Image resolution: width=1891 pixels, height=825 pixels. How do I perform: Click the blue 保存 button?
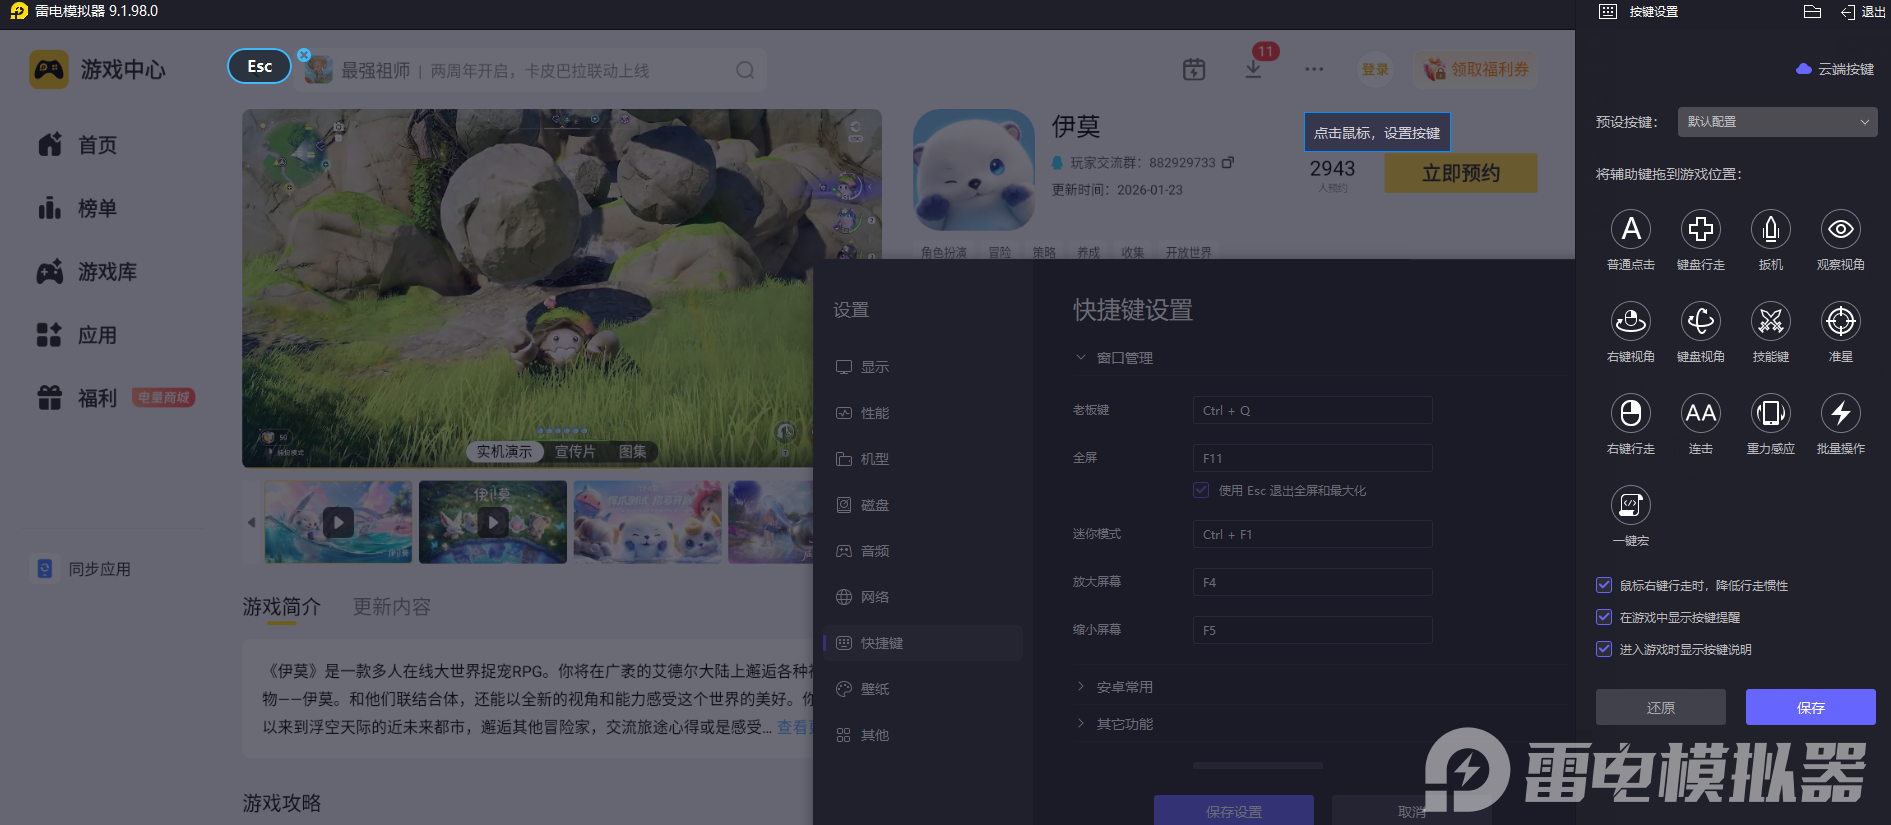click(x=1810, y=707)
